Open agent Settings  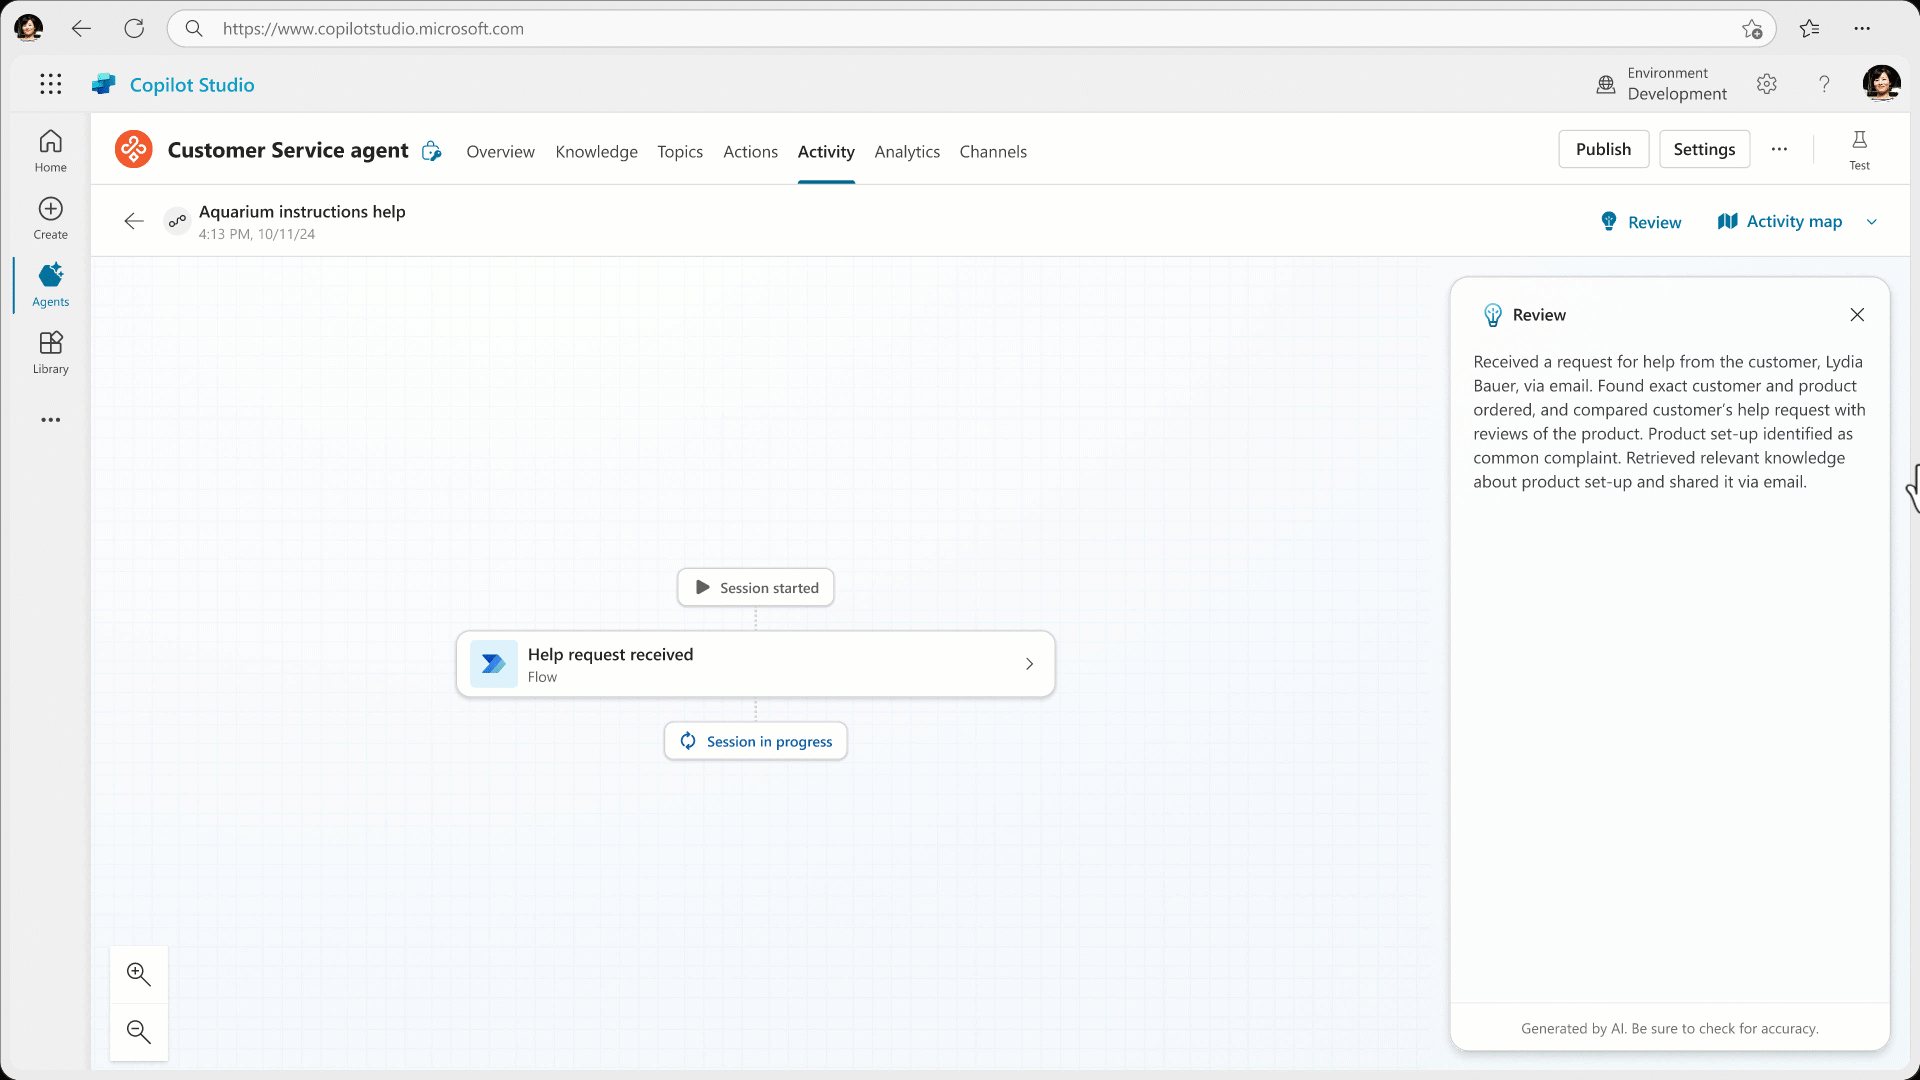coord(1704,148)
